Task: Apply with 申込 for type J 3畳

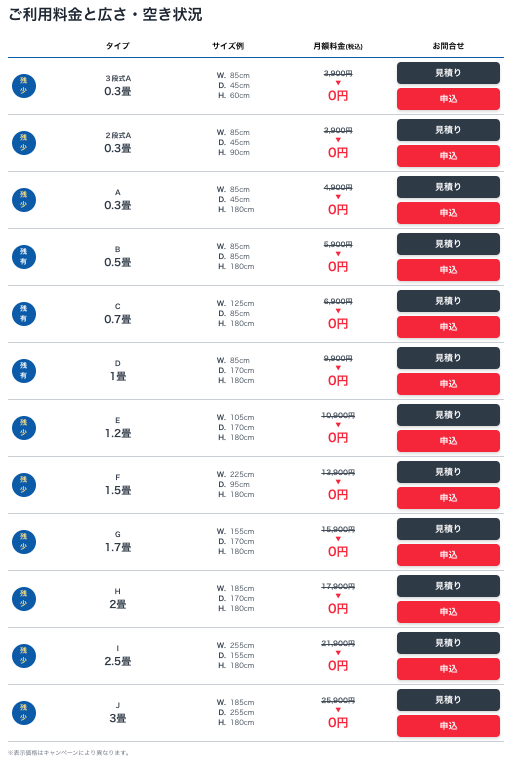Action: pyautogui.click(x=448, y=726)
